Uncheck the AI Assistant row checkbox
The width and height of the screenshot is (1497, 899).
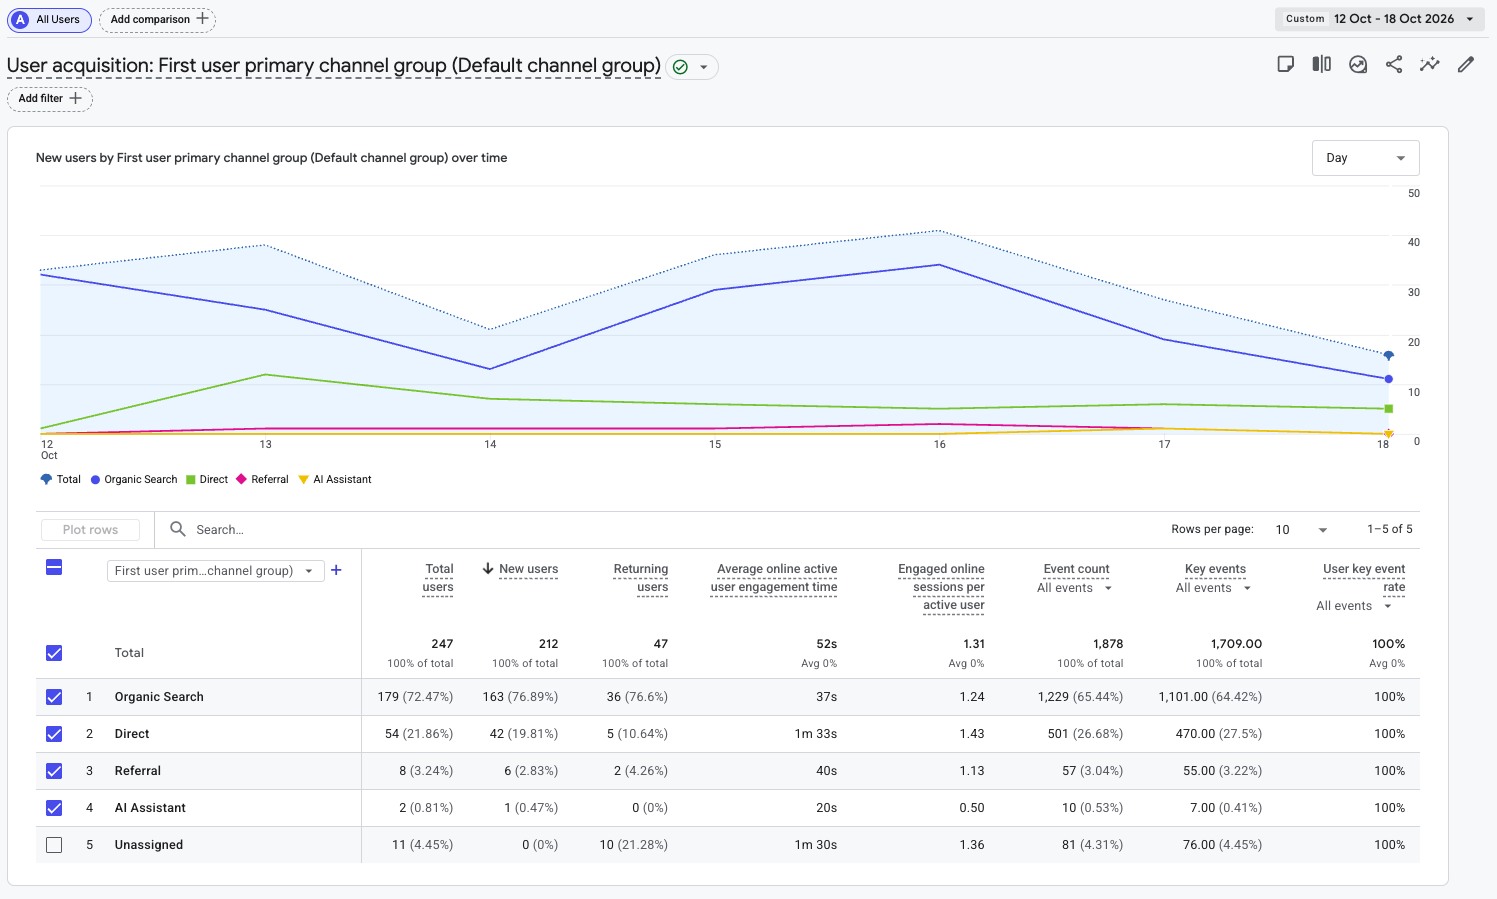[x=54, y=808]
